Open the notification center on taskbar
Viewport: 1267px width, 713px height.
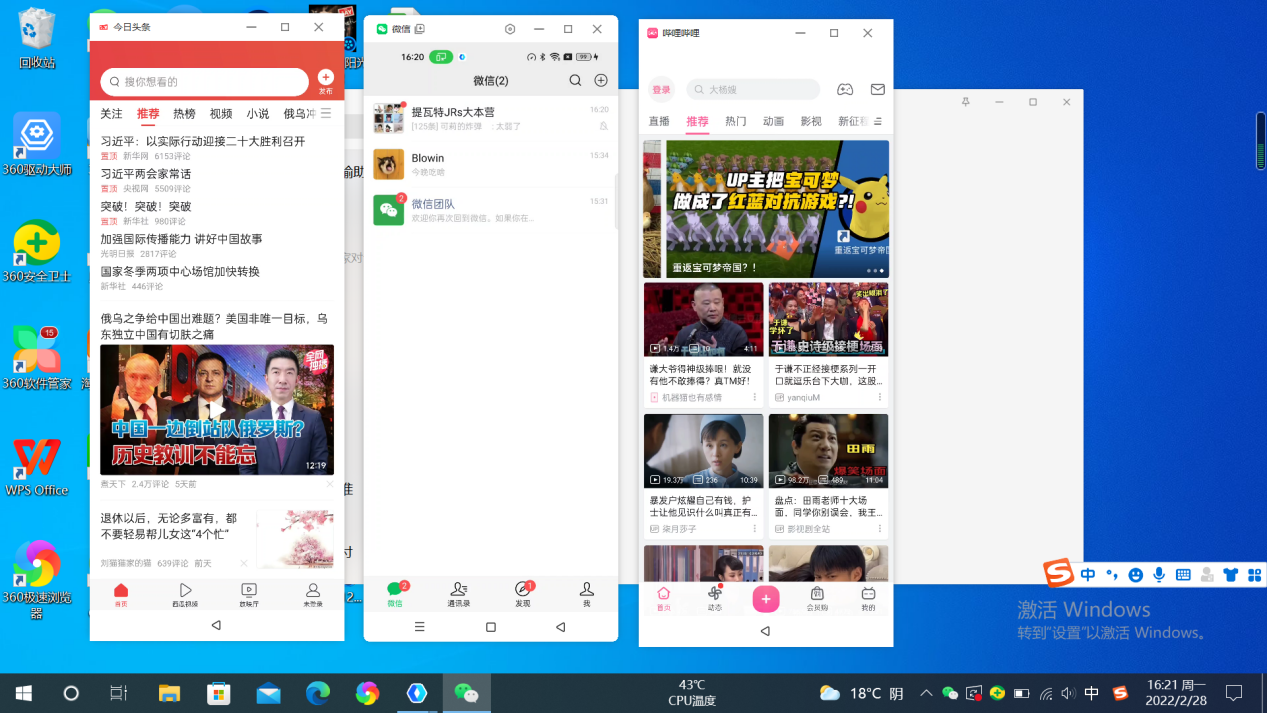tap(1234, 693)
